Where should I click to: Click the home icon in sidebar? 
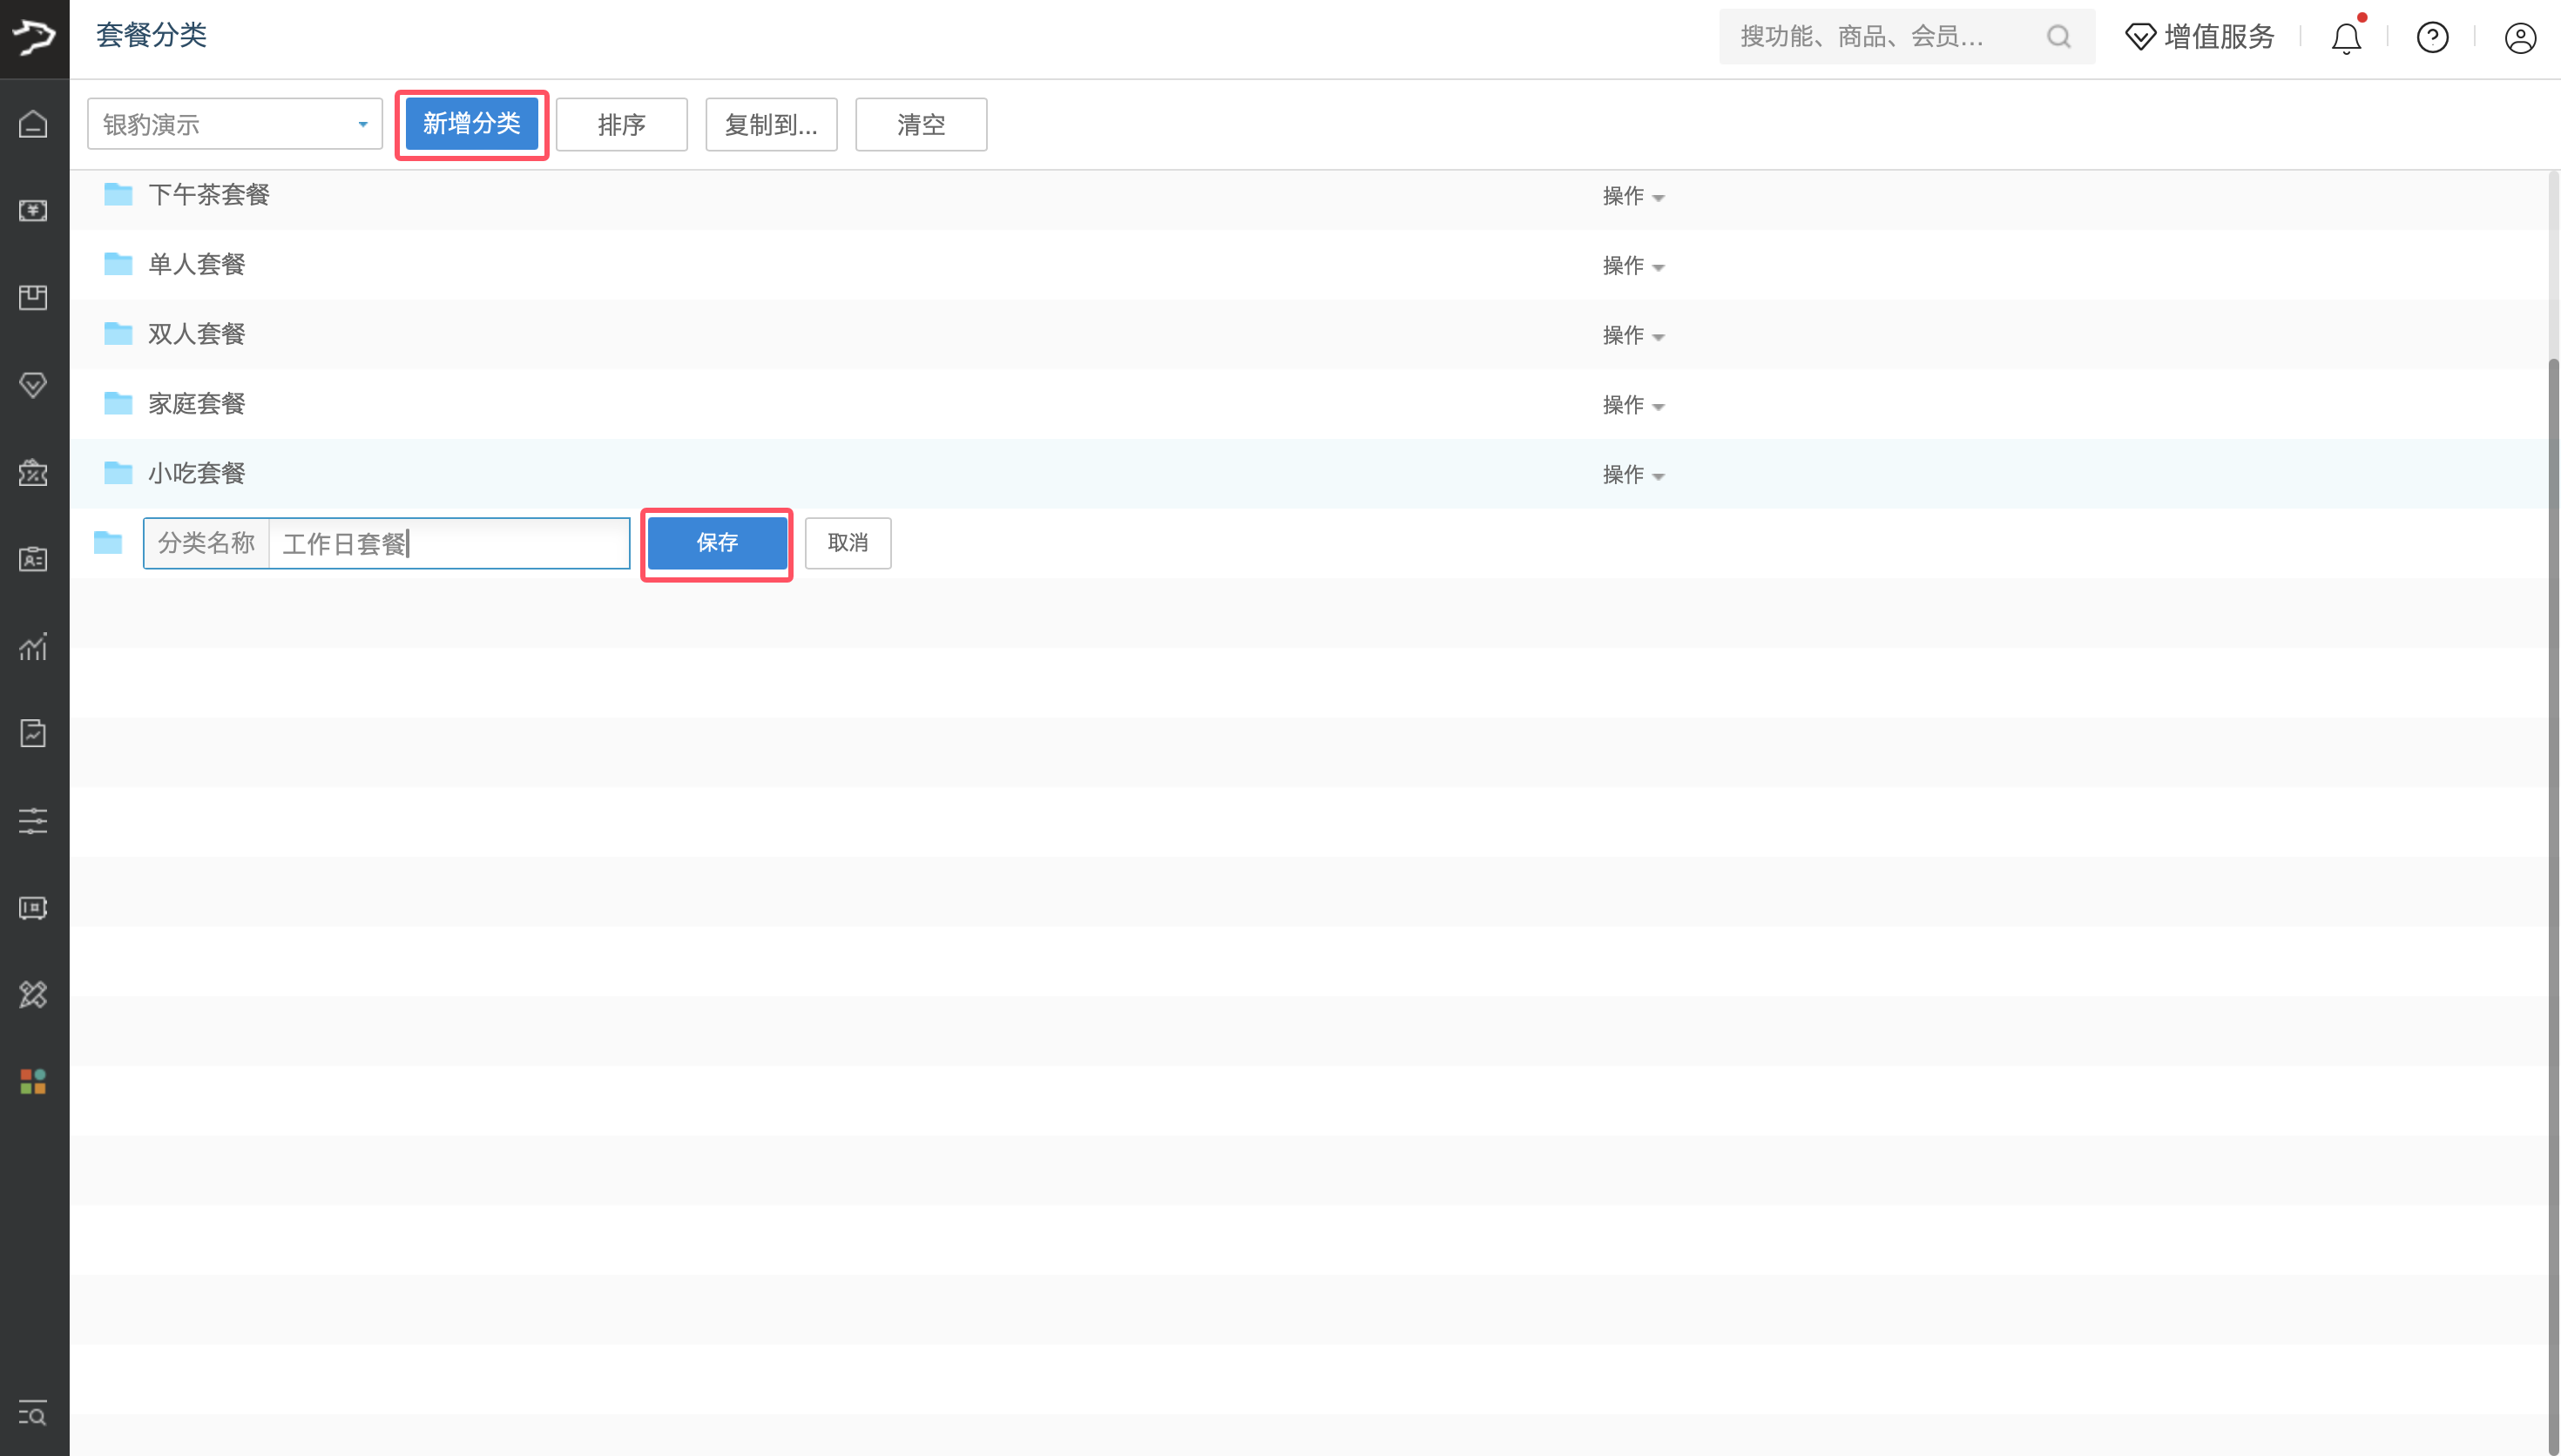click(x=33, y=124)
